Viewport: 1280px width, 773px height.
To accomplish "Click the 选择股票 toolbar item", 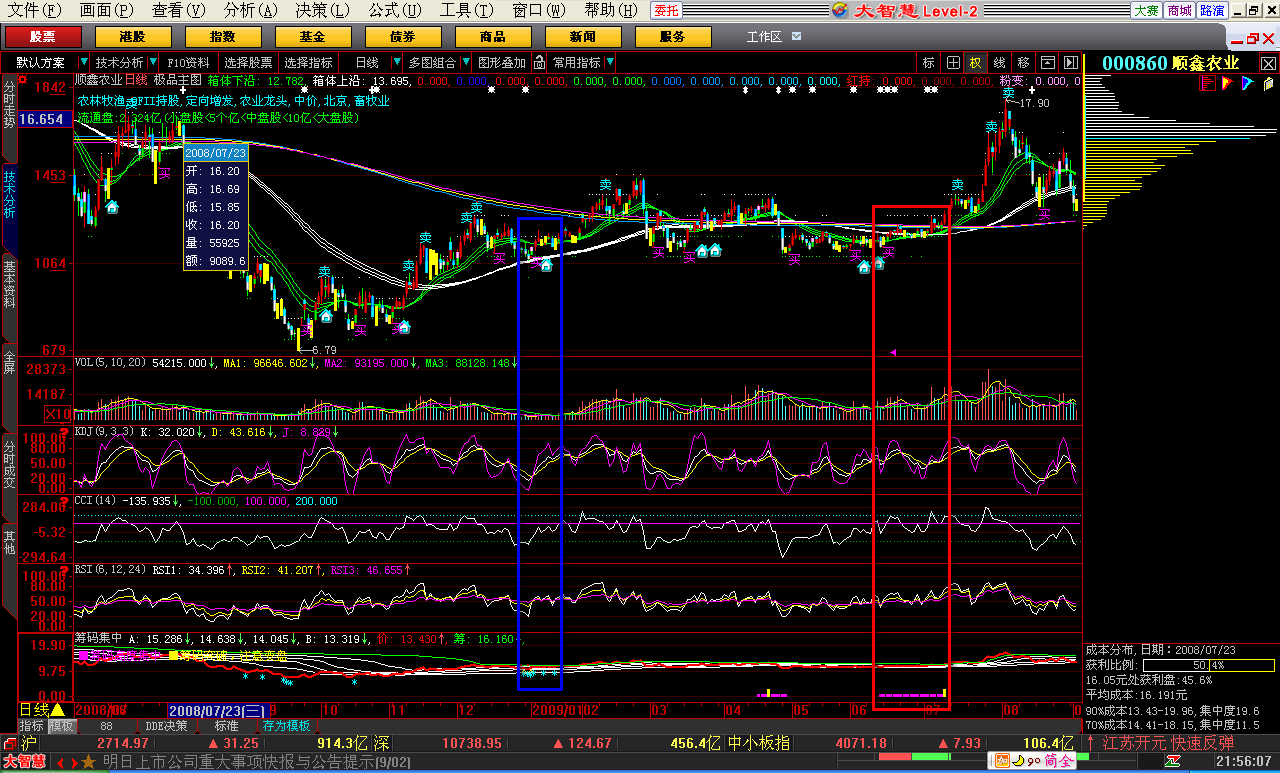I will click(248, 62).
